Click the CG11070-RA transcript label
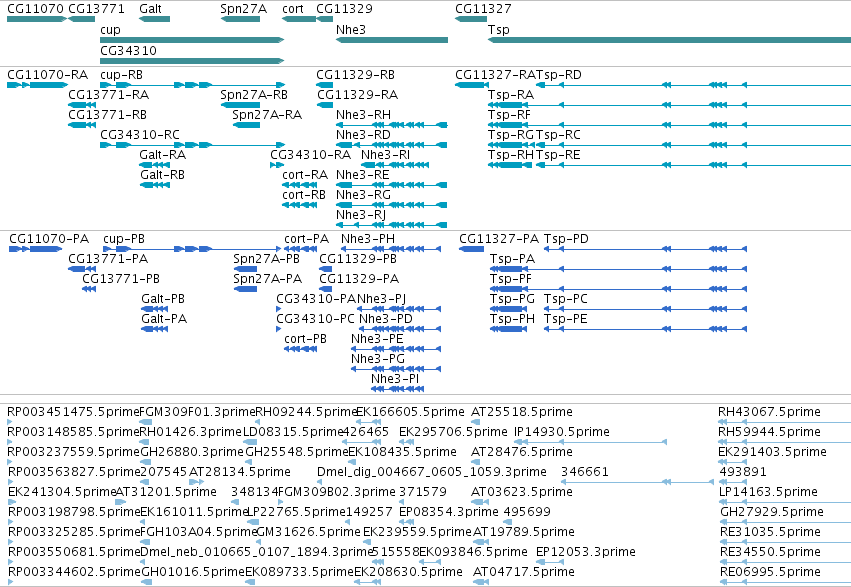Viewport: 851px width, 587px height. [x=48, y=75]
